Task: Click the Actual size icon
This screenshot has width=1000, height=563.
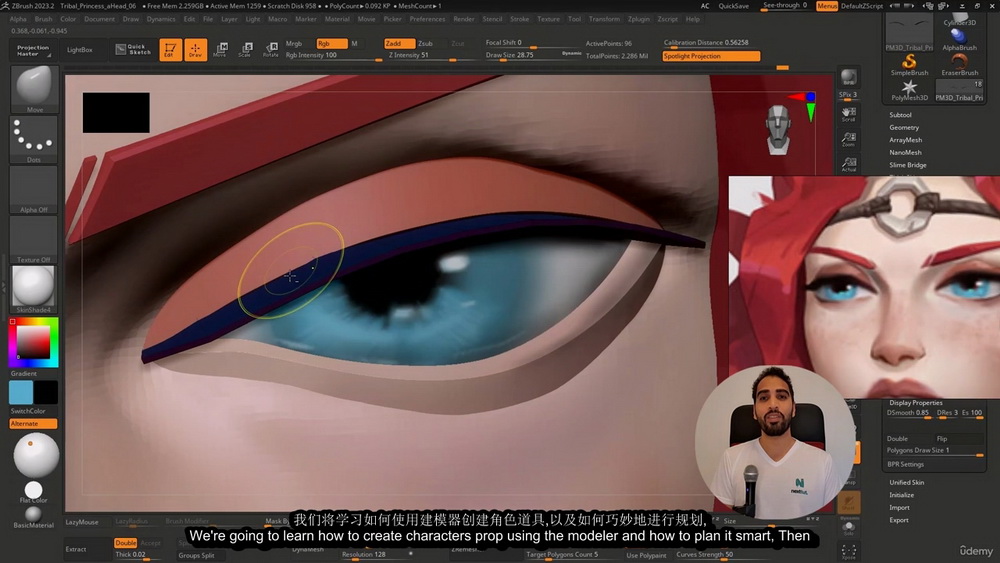Action: (x=848, y=164)
